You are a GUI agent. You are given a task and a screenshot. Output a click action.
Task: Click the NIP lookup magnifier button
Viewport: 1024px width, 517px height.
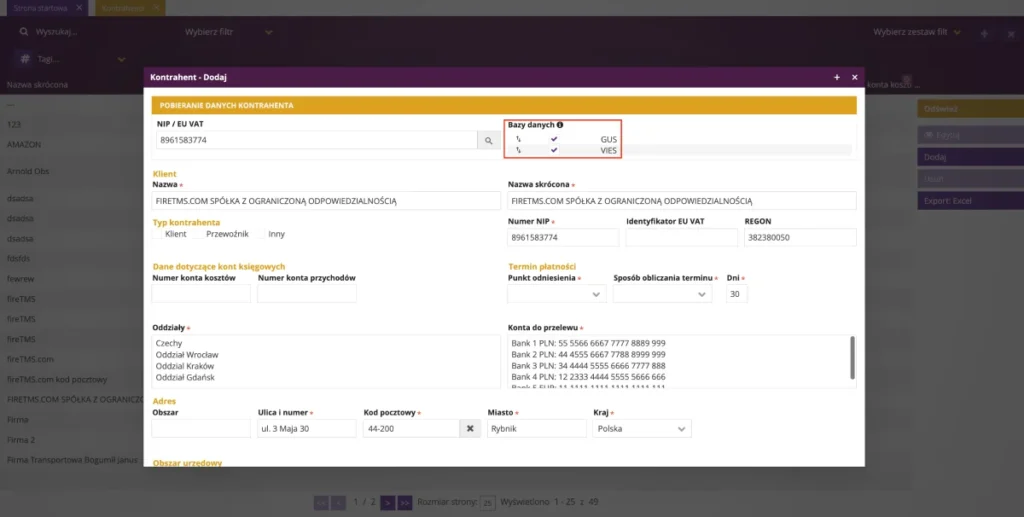(x=488, y=140)
